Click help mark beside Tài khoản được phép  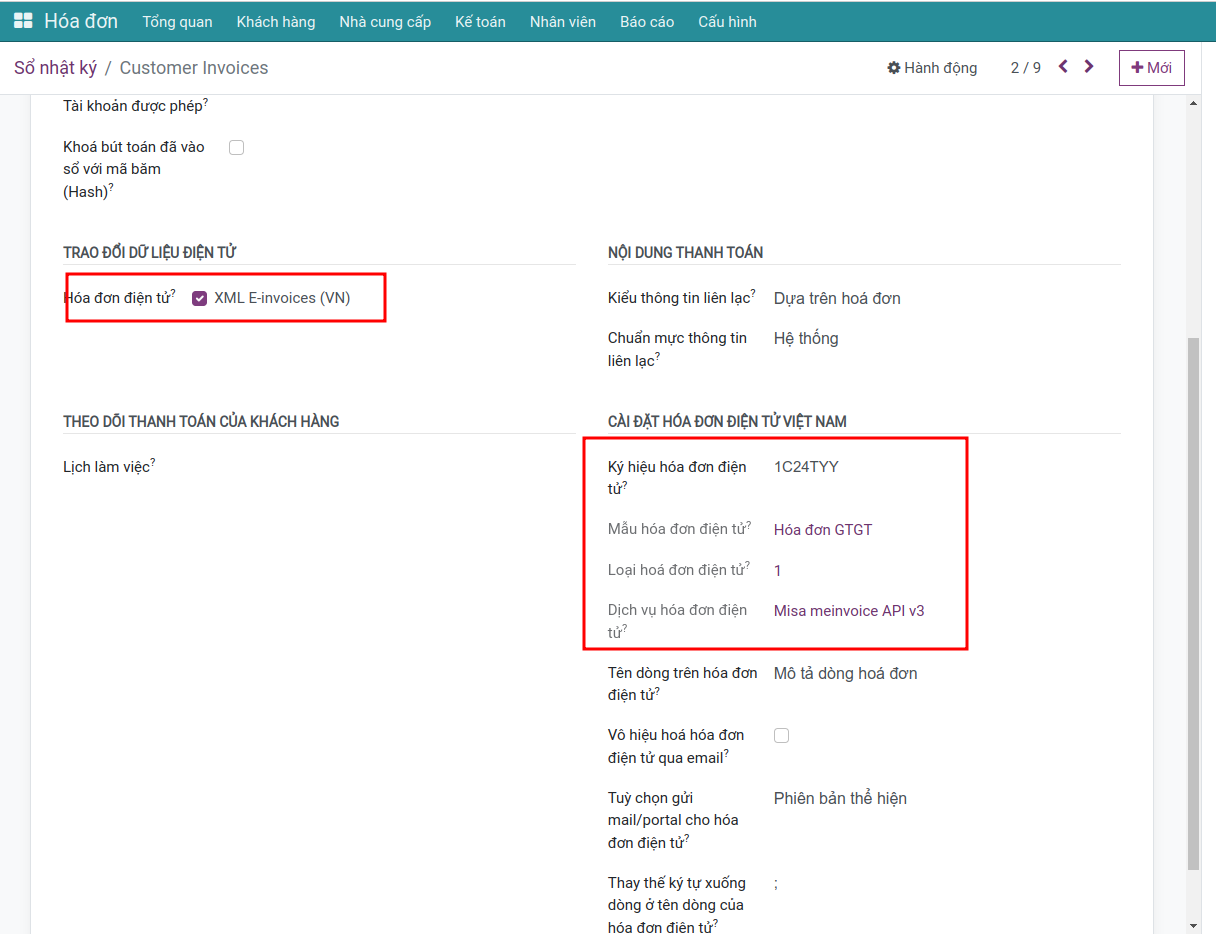(x=205, y=101)
